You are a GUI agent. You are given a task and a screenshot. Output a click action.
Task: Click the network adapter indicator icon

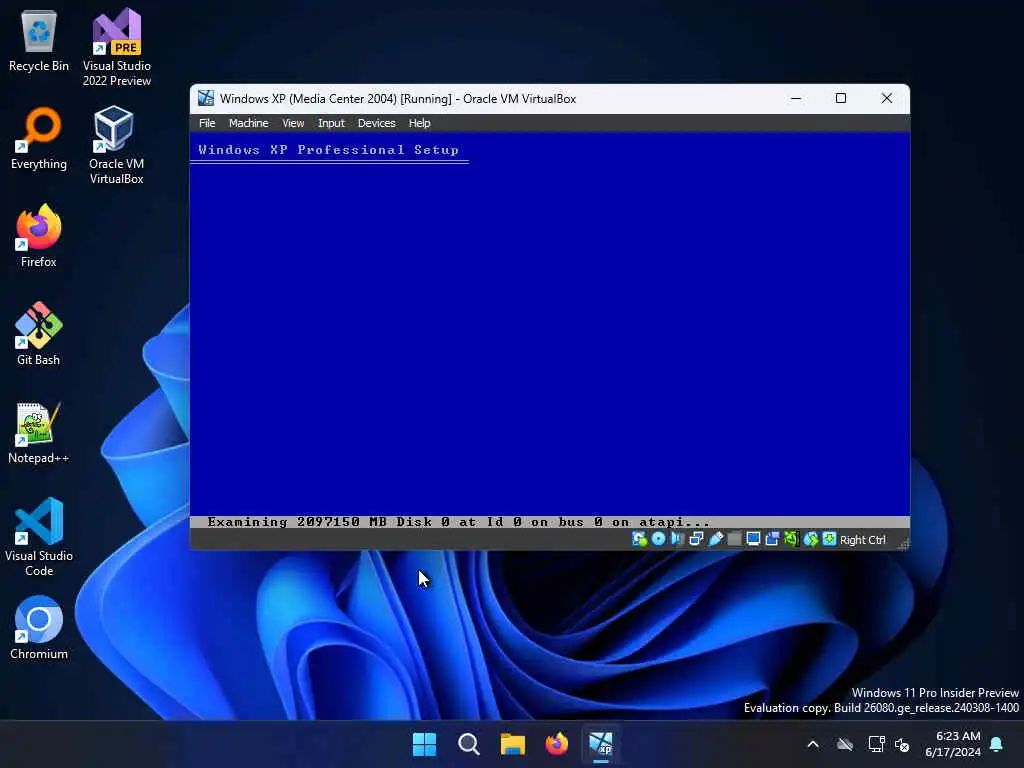click(696, 539)
